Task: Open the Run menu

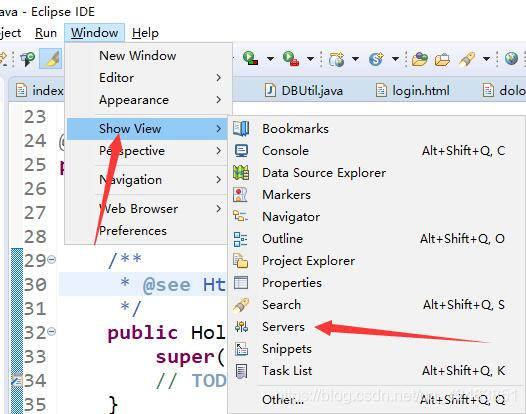Action: (x=46, y=33)
